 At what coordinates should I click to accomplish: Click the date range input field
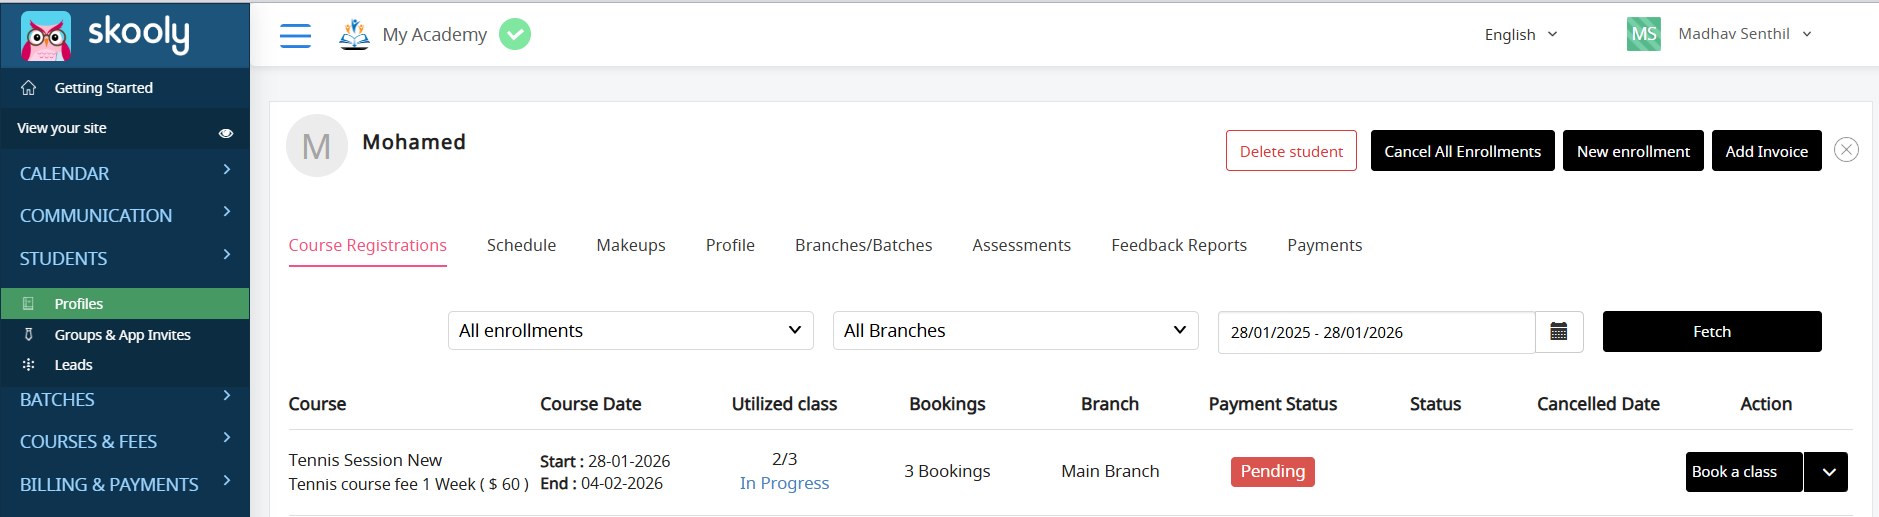[x=1375, y=332]
